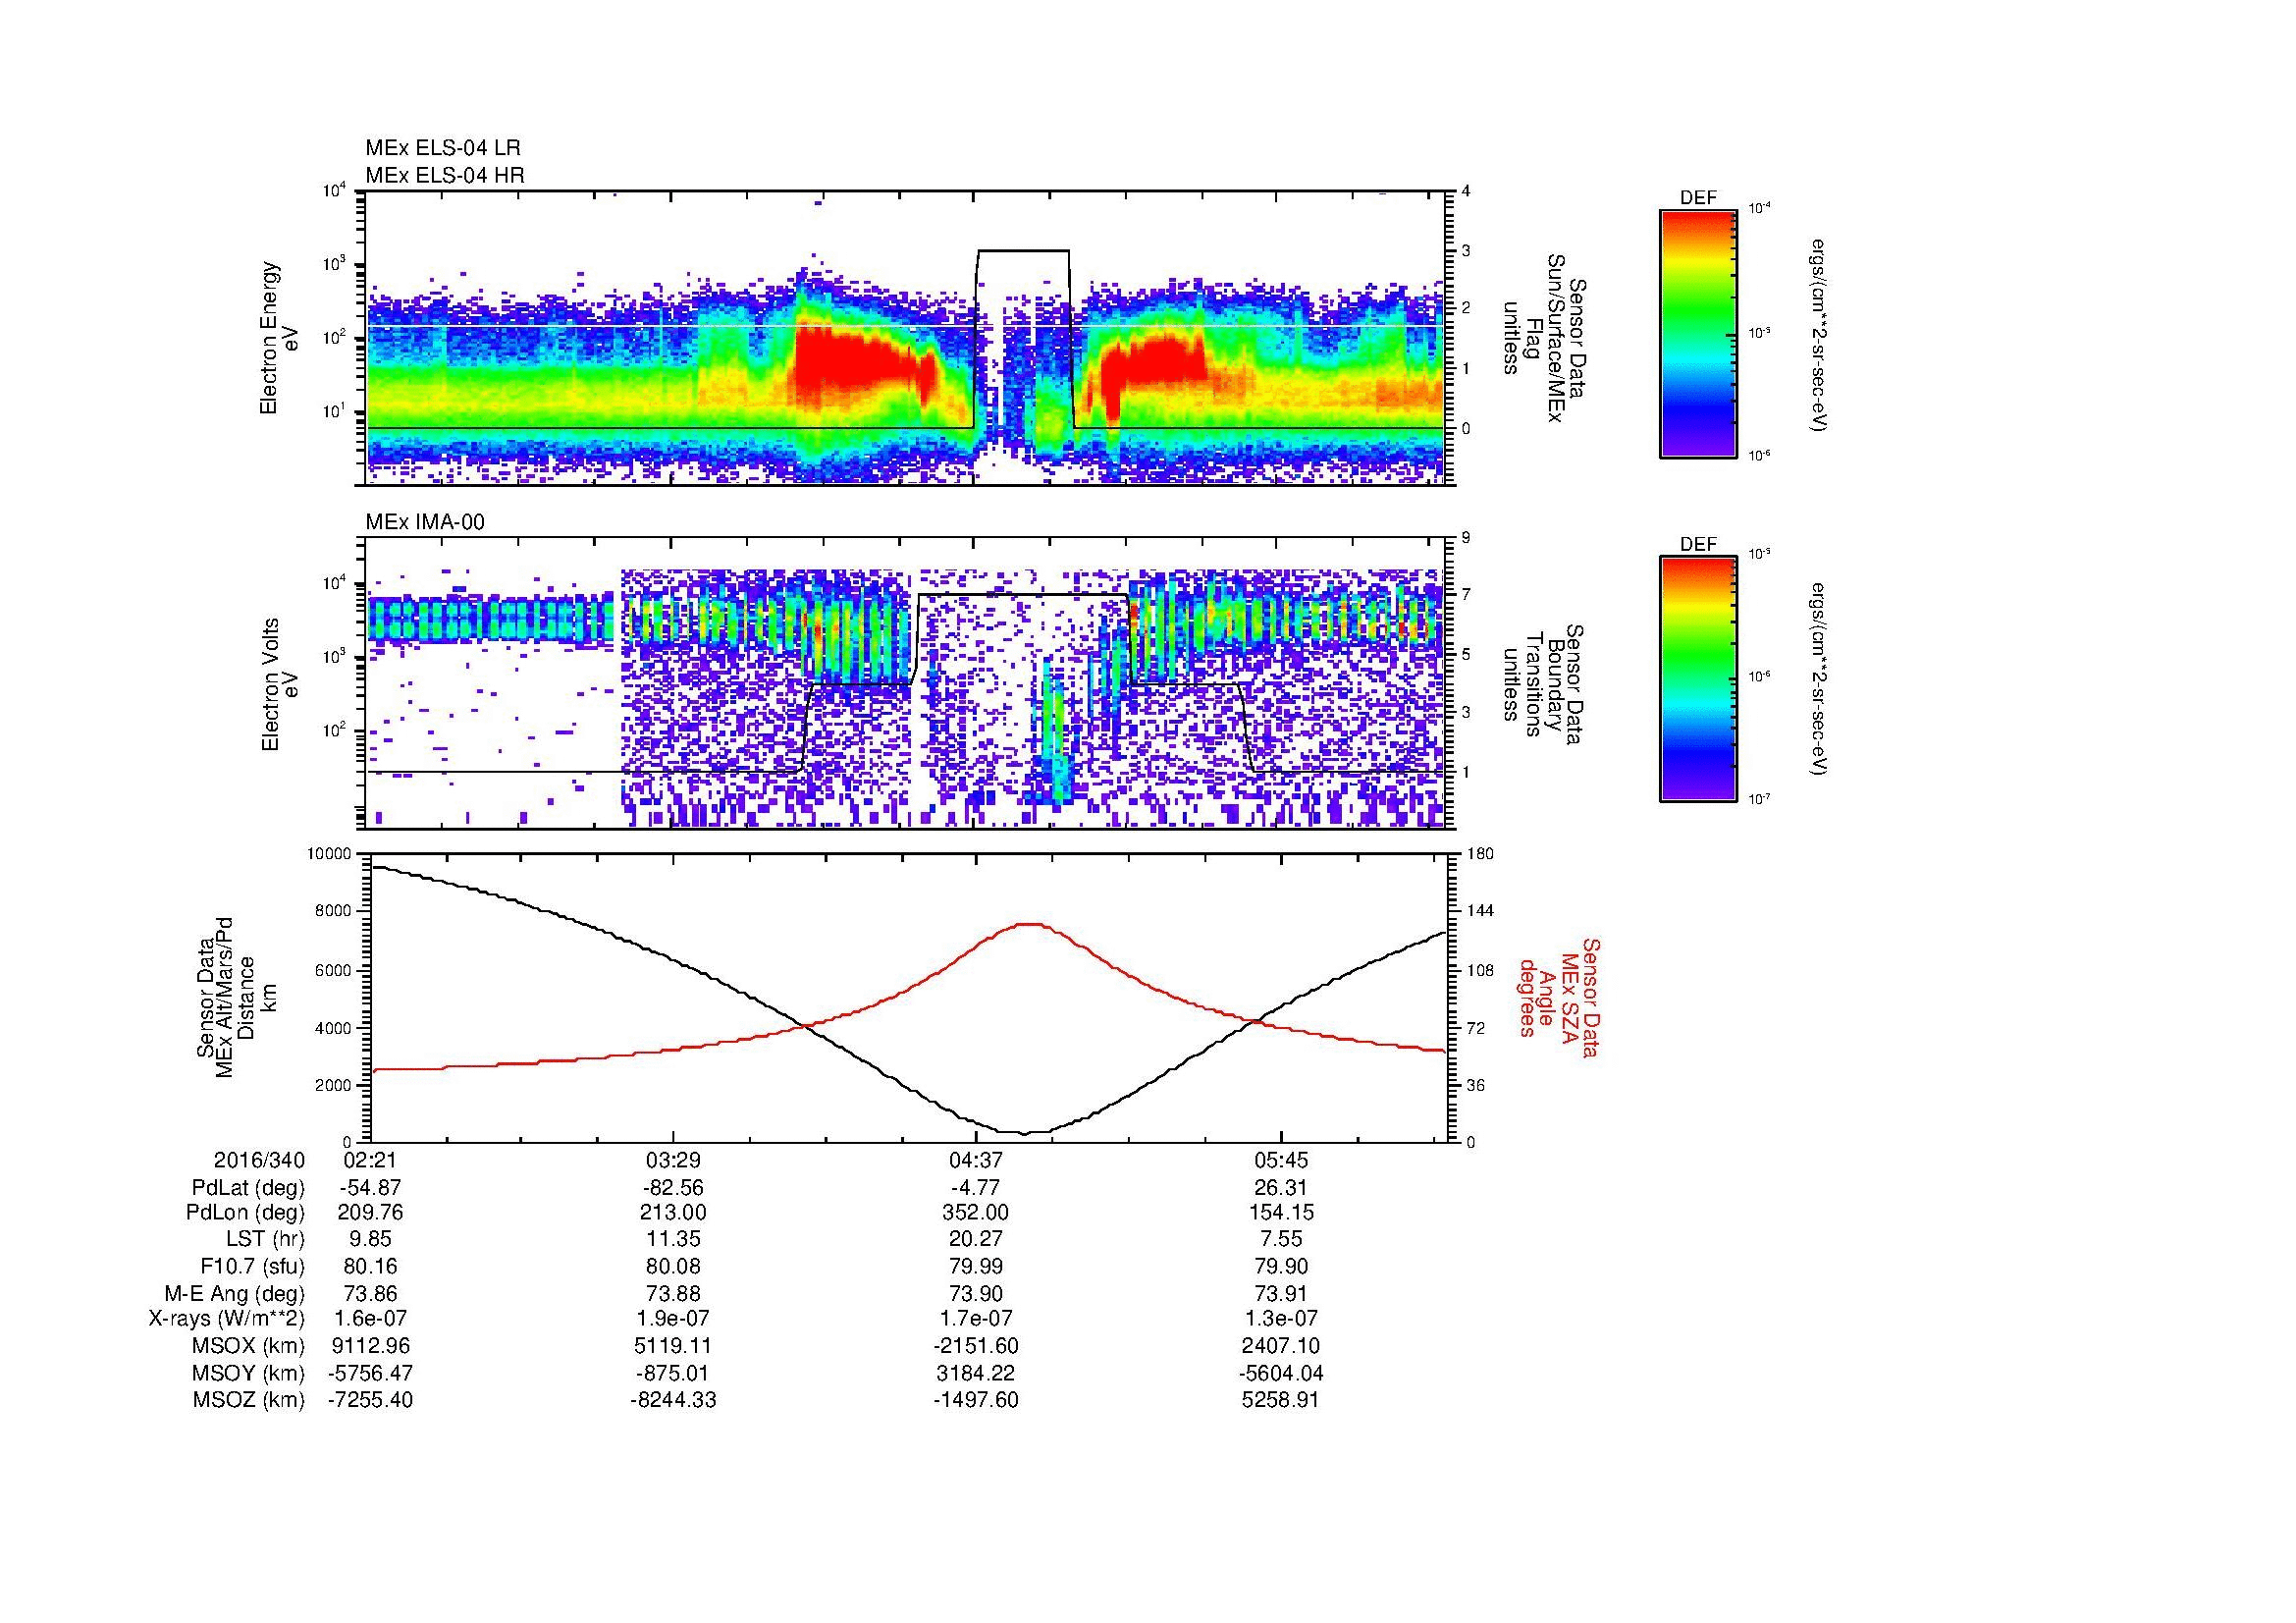Click LST value 20.27
This screenshot has width=2296, height=1623.
coord(976,1240)
